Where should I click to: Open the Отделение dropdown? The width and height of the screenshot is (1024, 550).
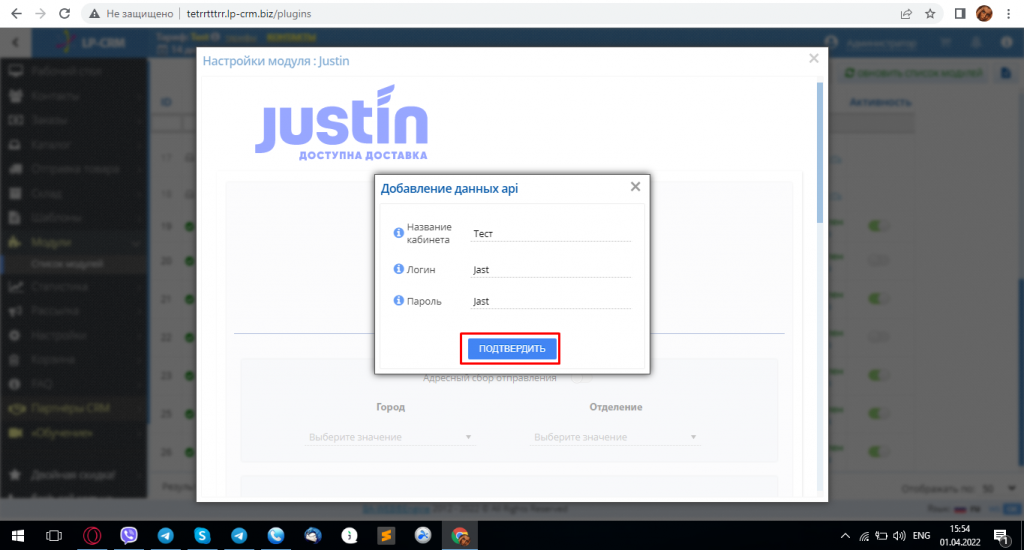coord(615,437)
